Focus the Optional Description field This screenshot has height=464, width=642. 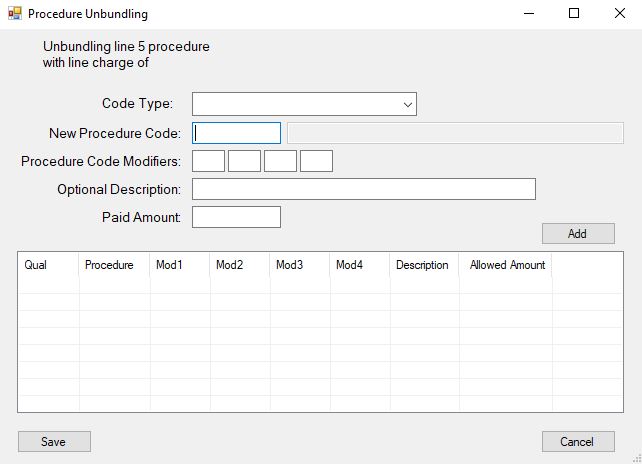click(x=364, y=189)
